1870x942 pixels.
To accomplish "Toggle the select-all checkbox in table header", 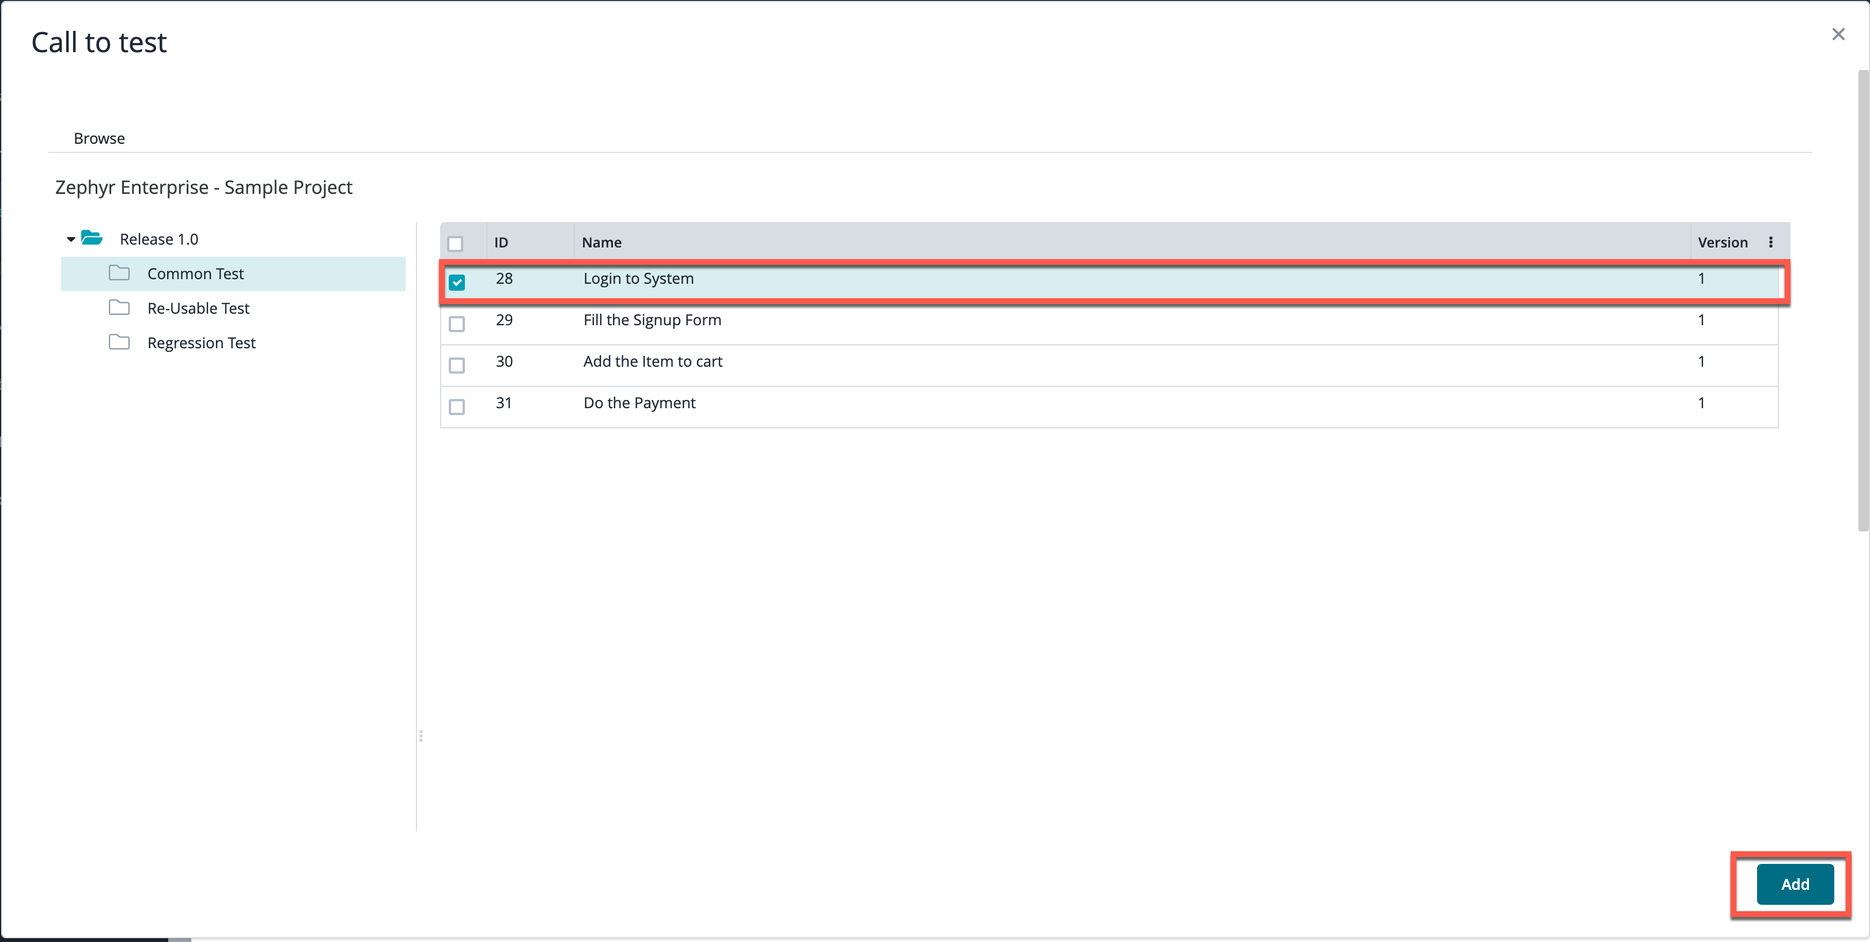I will 456,243.
